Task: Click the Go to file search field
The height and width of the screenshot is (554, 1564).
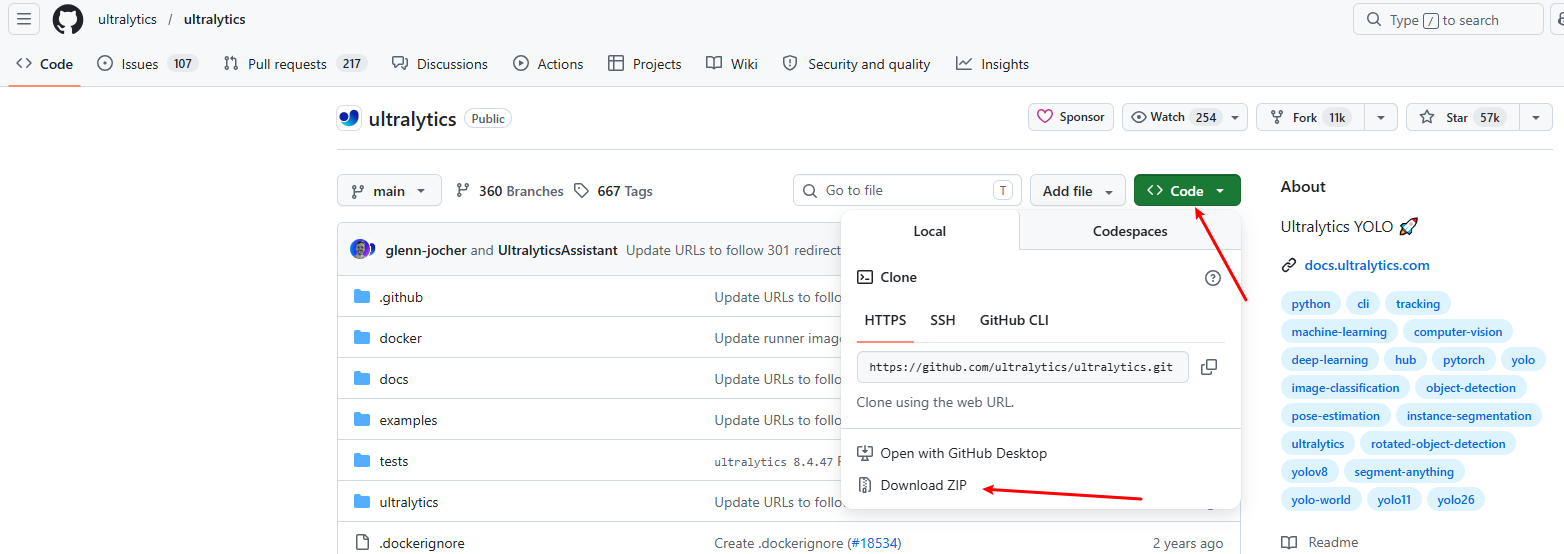Action: point(907,190)
